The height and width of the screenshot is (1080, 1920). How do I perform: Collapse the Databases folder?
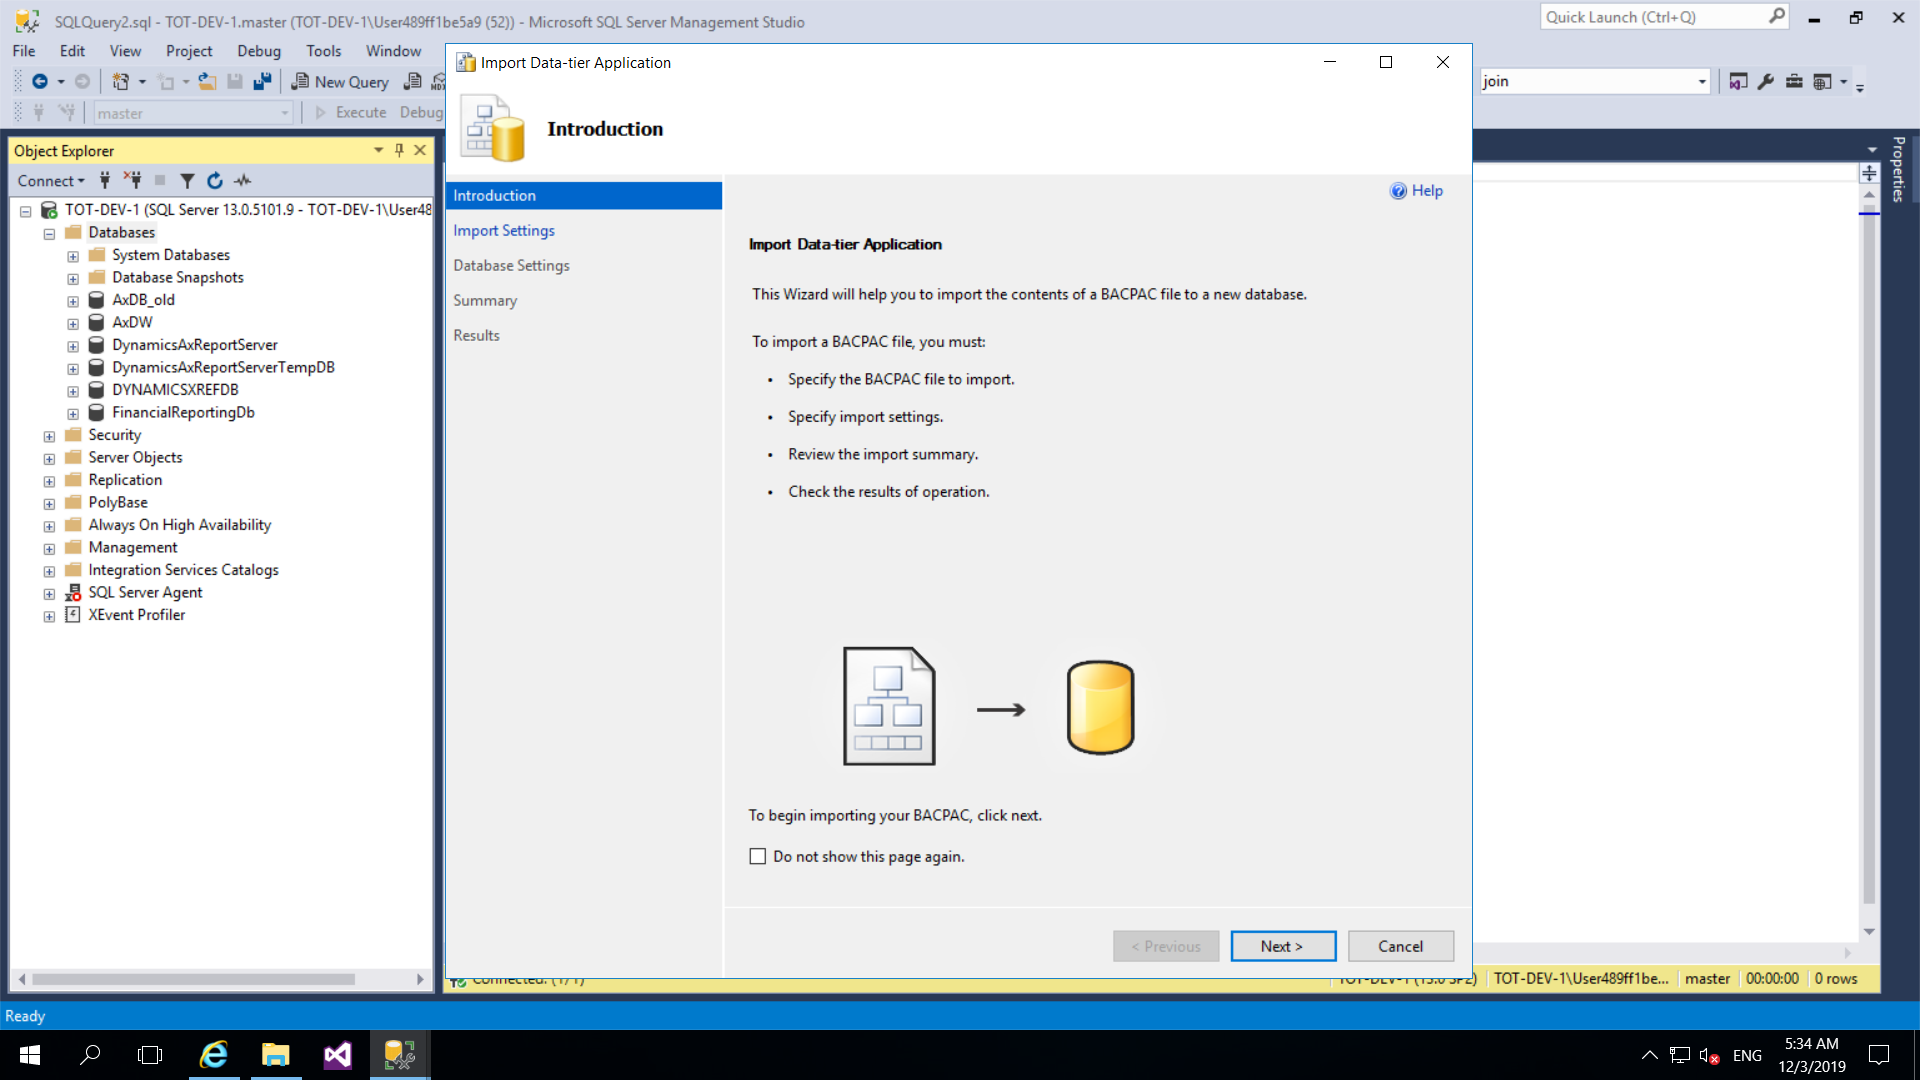tap(49, 234)
